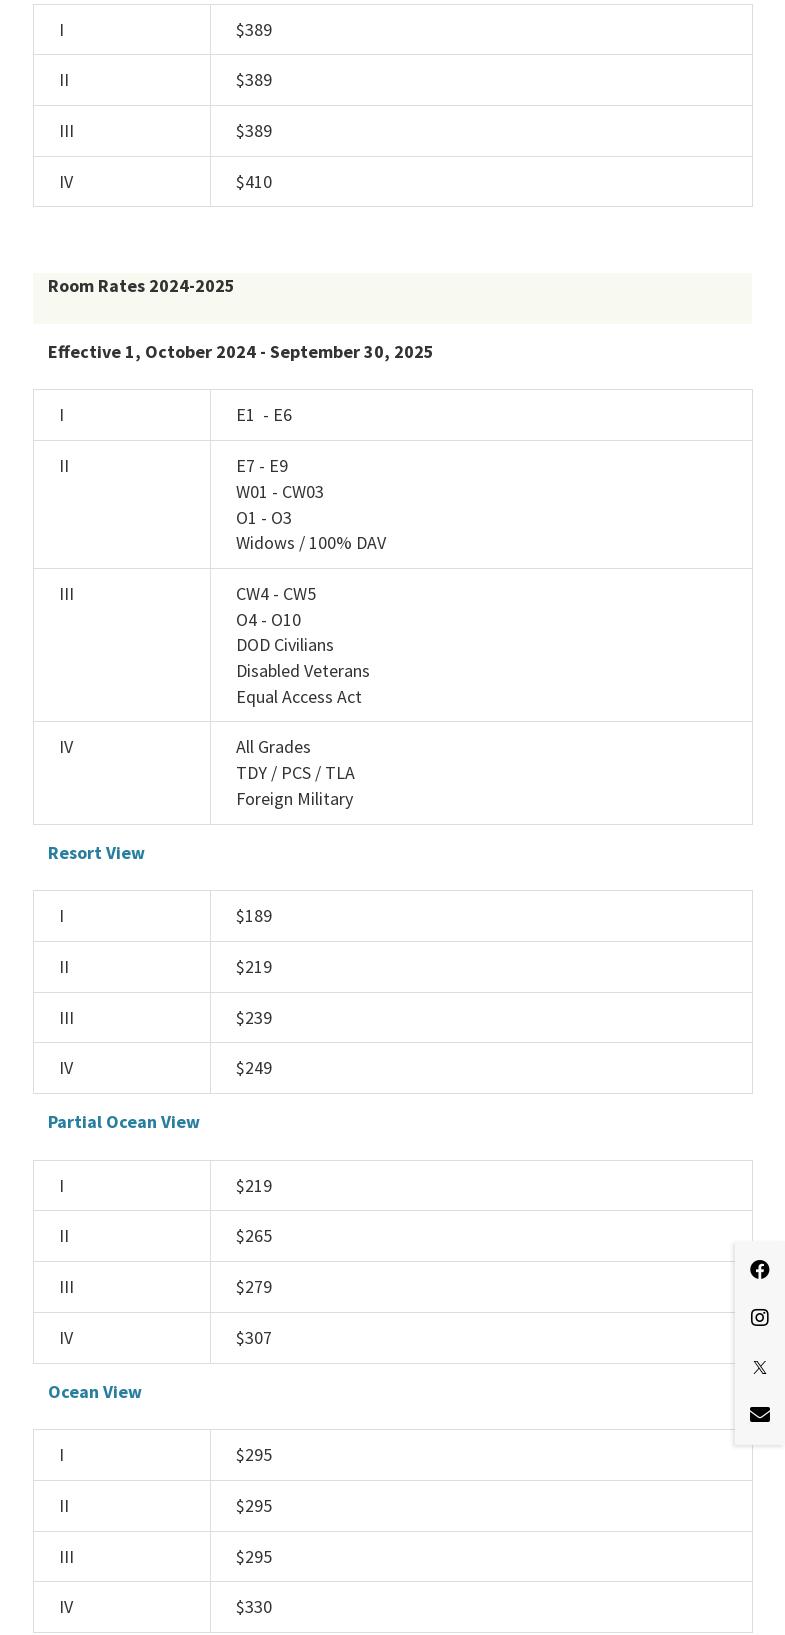The width and height of the screenshot is (785, 1635).
Task: Click the $189 Resort View rate
Action: point(254,916)
